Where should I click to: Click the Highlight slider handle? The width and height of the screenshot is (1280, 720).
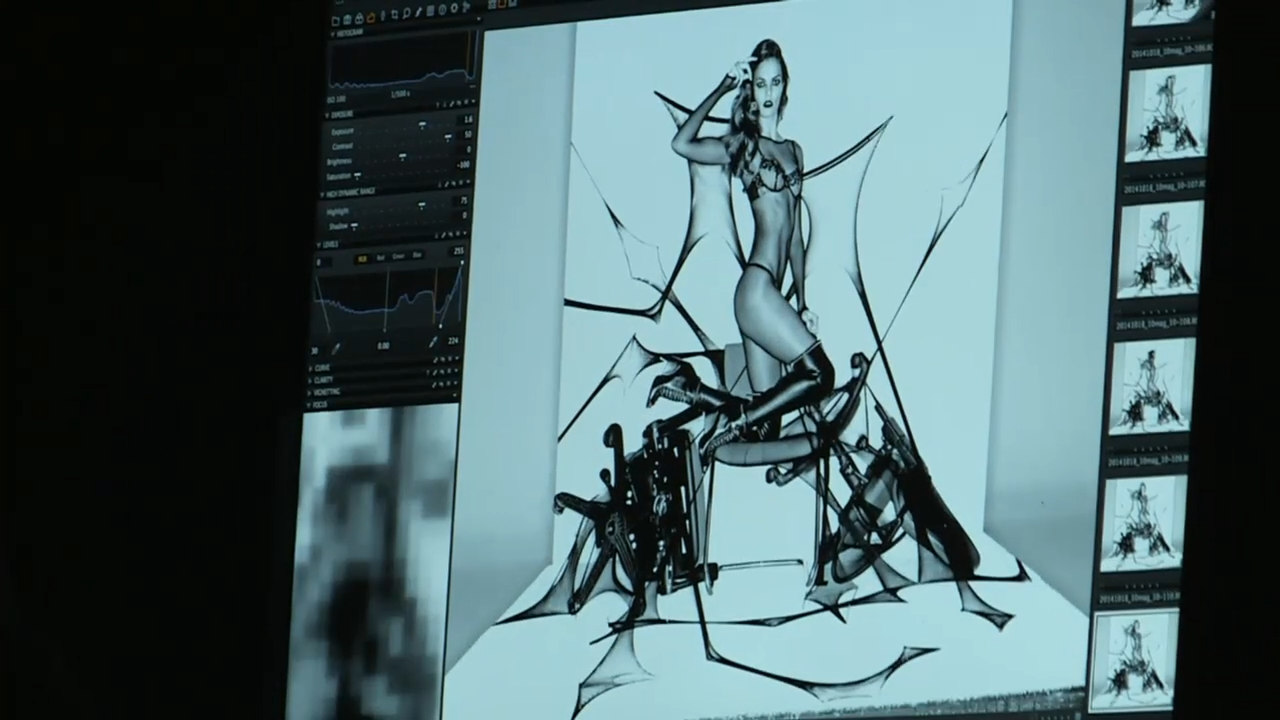pyautogui.click(x=421, y=204)
